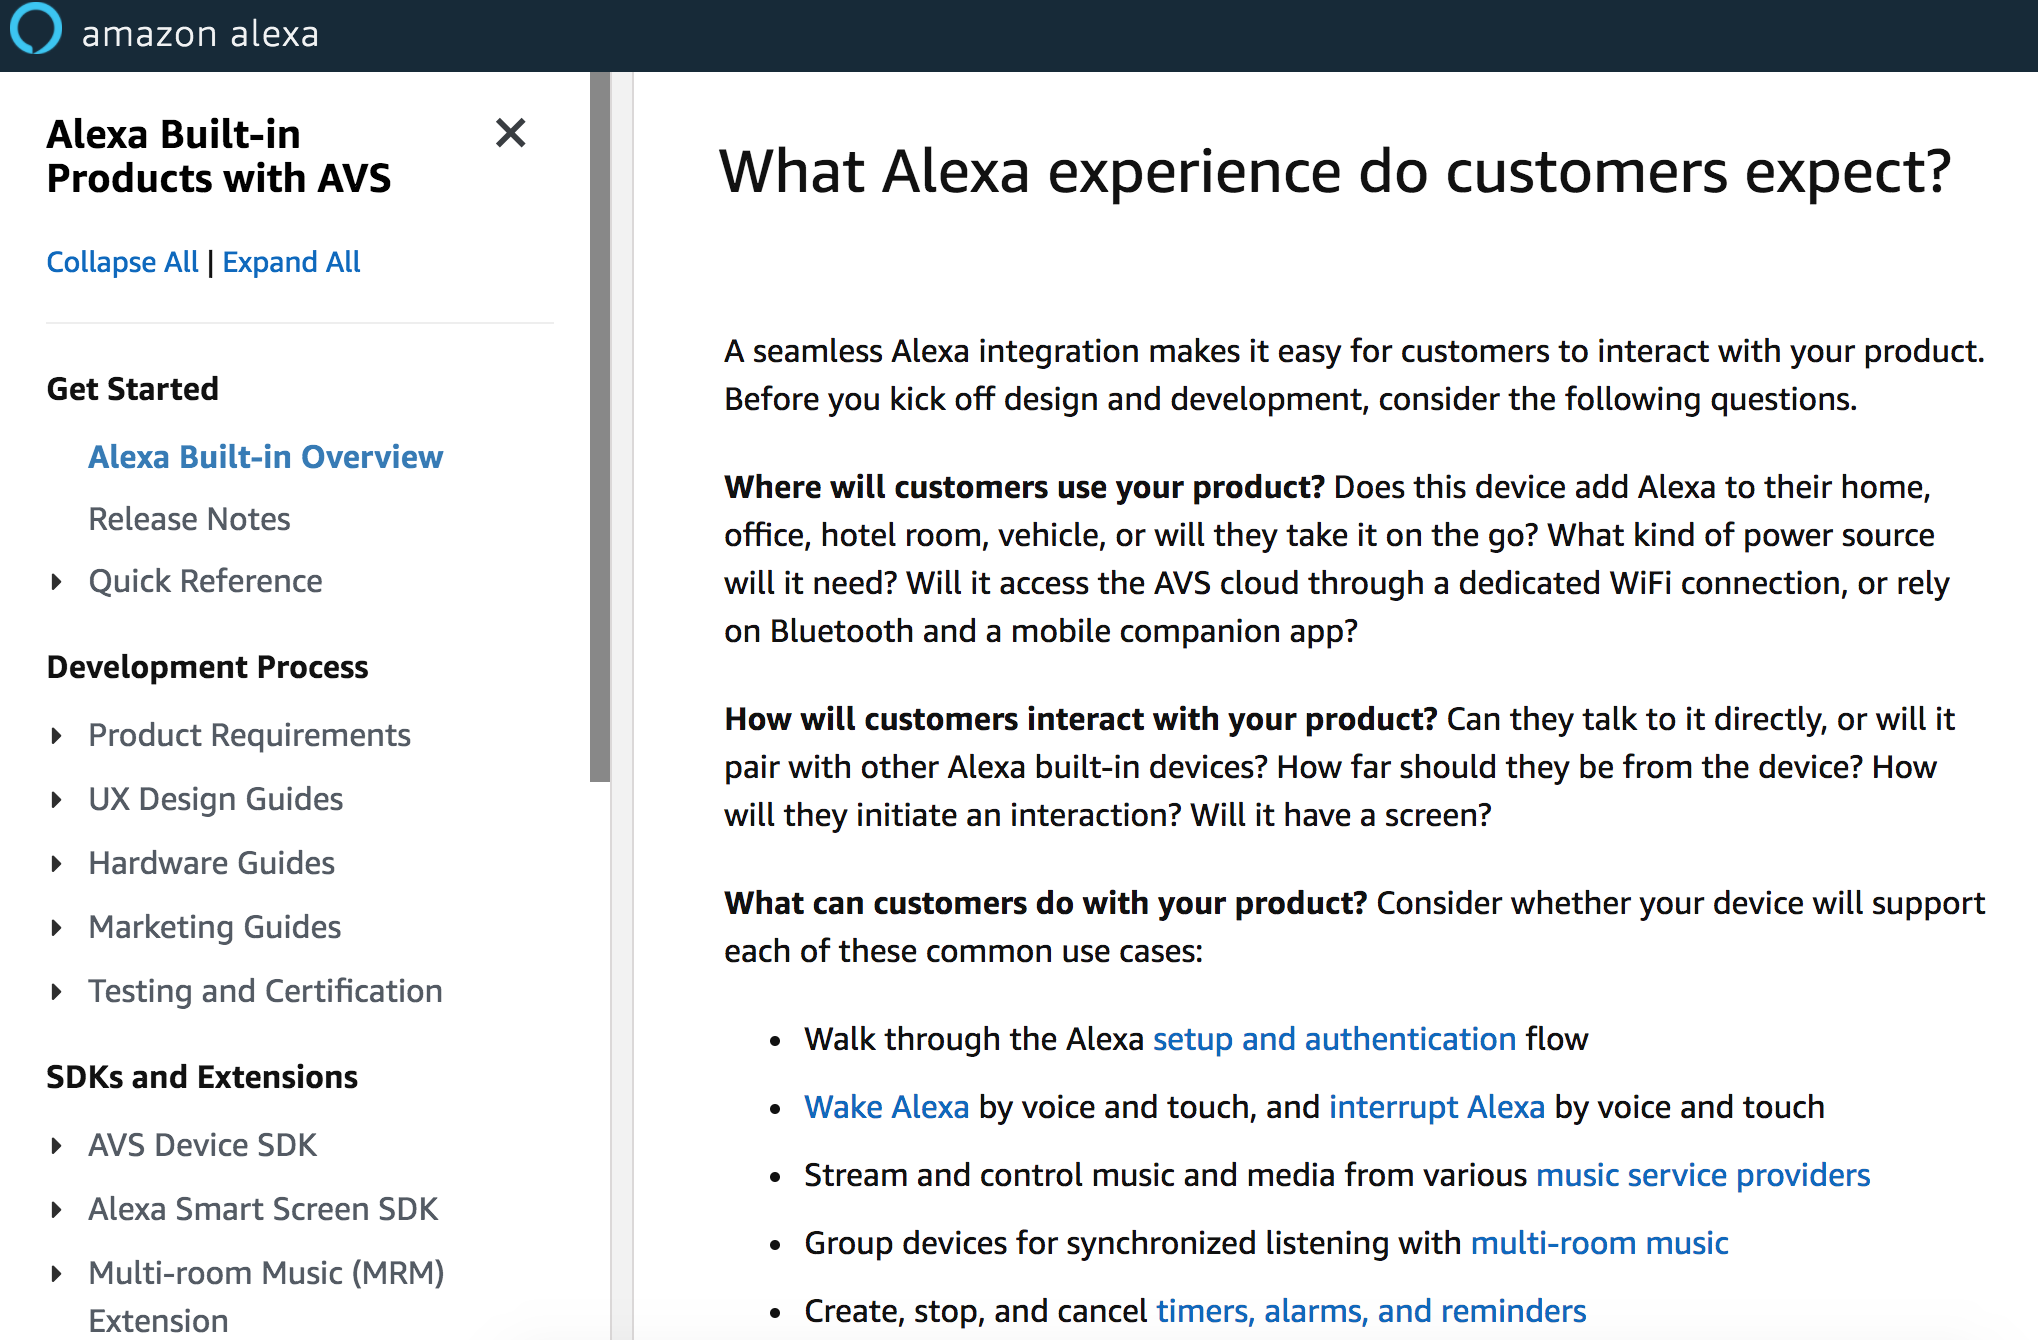Open Alexa Built-in Overview in sidebar

click(265, 457)
